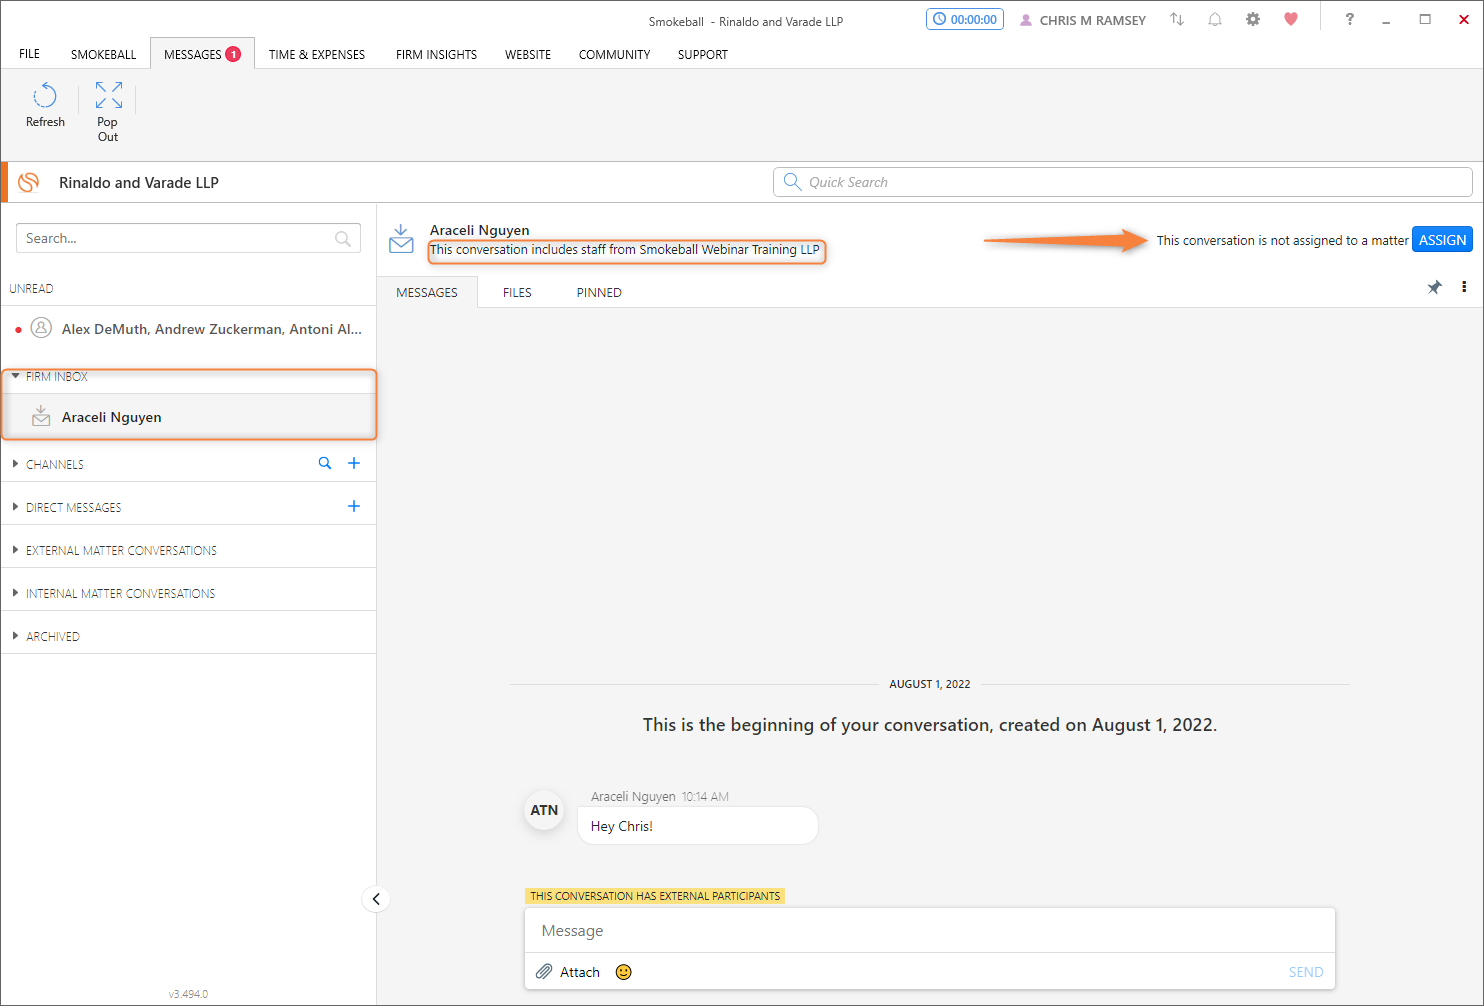Click the heart icon in the title bar
Image resolution: width=1484 pixels, height=1006 pixels.
point(1291,19)
